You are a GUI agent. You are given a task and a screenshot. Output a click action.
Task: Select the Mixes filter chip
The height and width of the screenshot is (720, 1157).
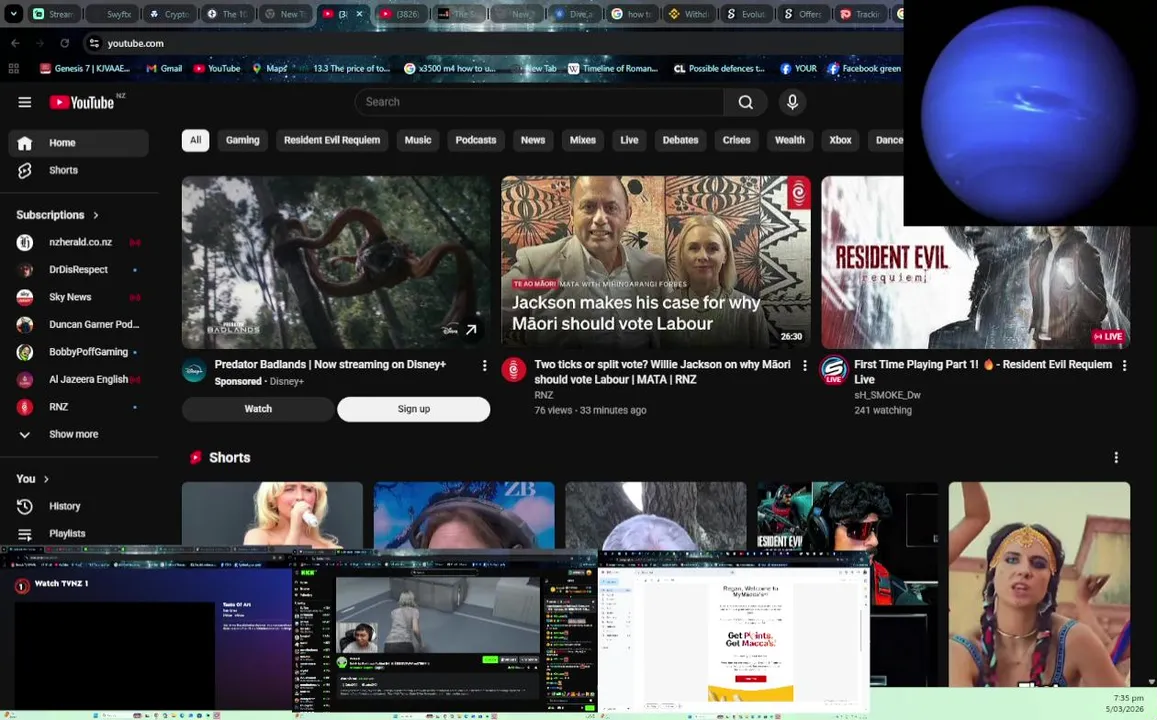pos(582,140)
